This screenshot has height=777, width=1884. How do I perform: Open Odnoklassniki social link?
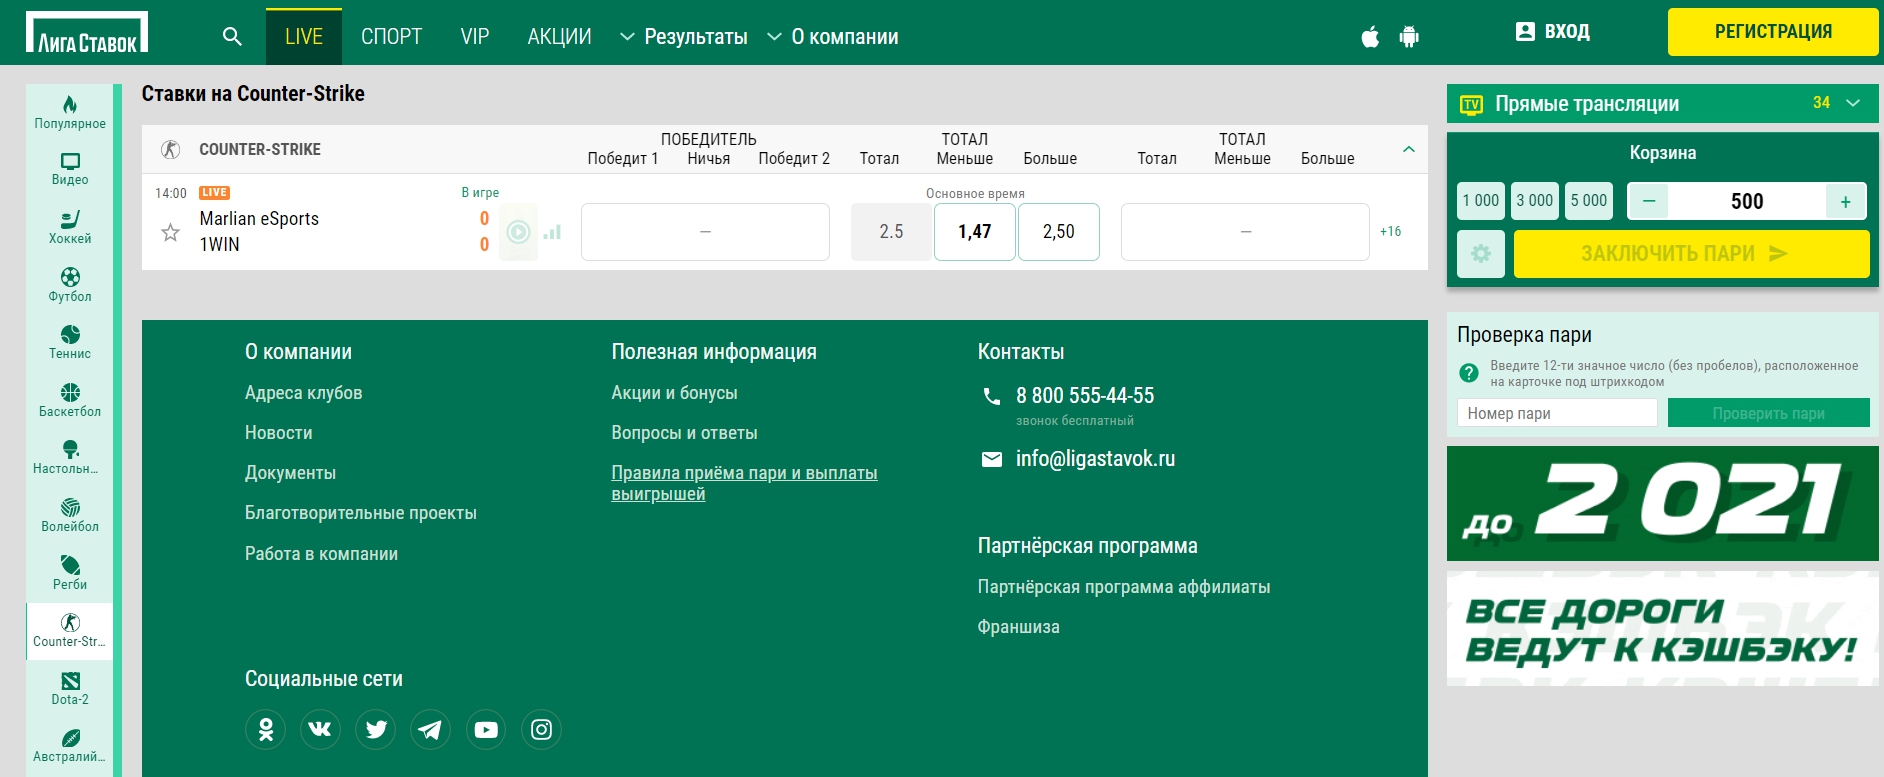266,730
